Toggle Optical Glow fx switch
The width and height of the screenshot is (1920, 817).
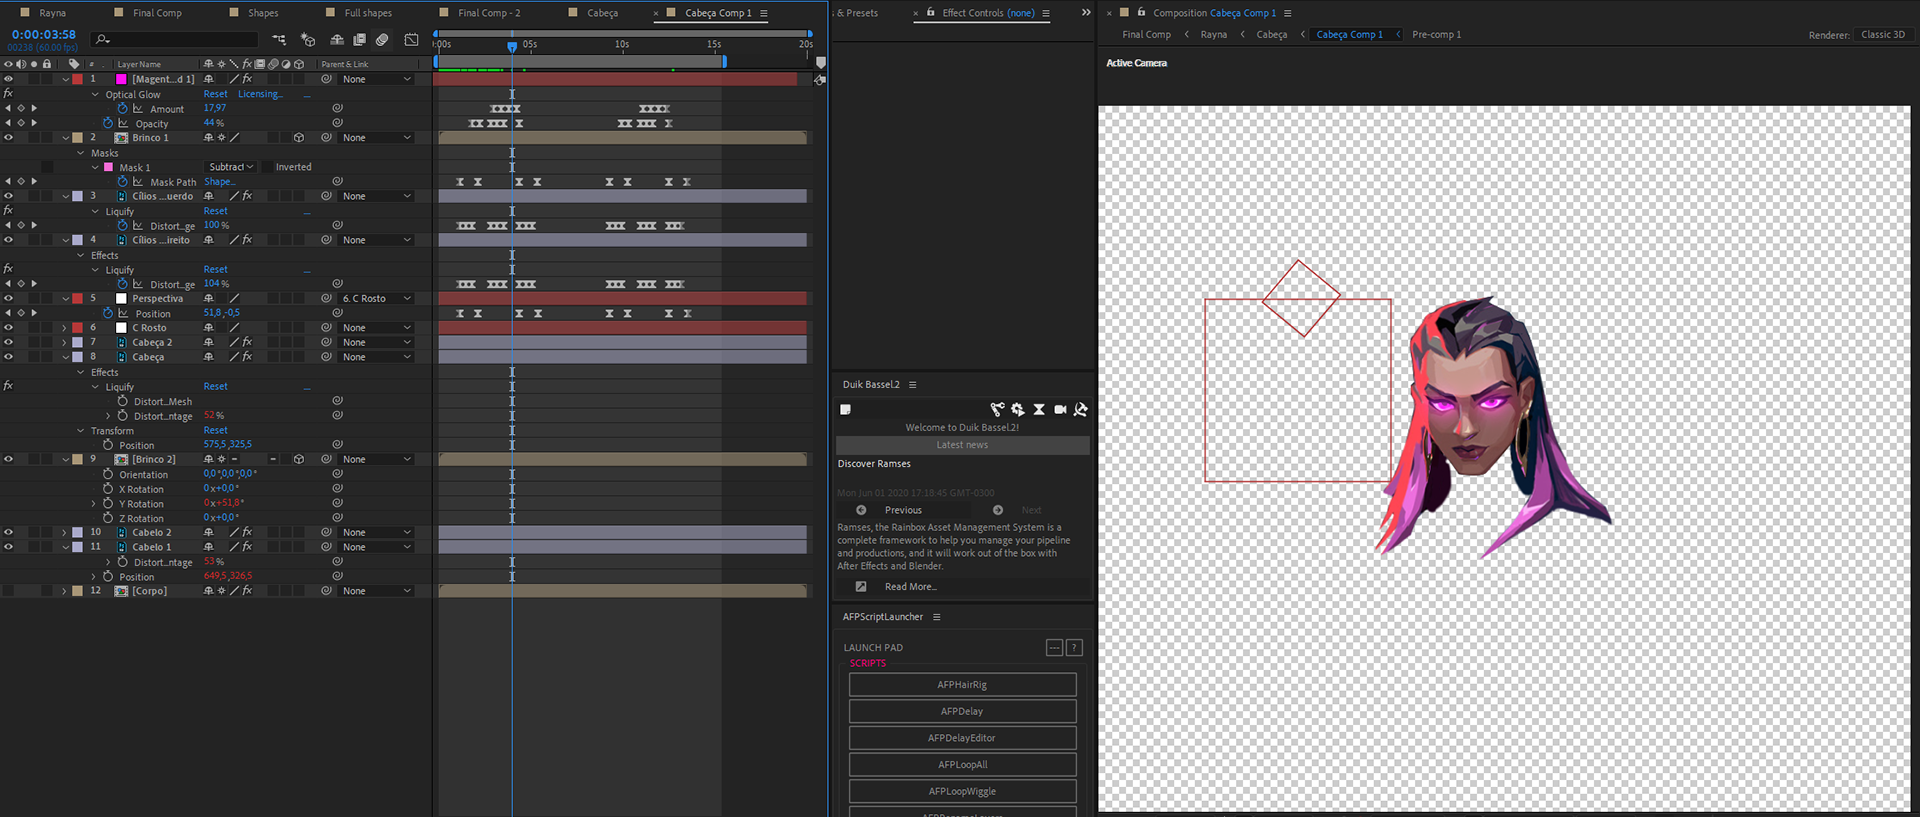pos(8,94)
